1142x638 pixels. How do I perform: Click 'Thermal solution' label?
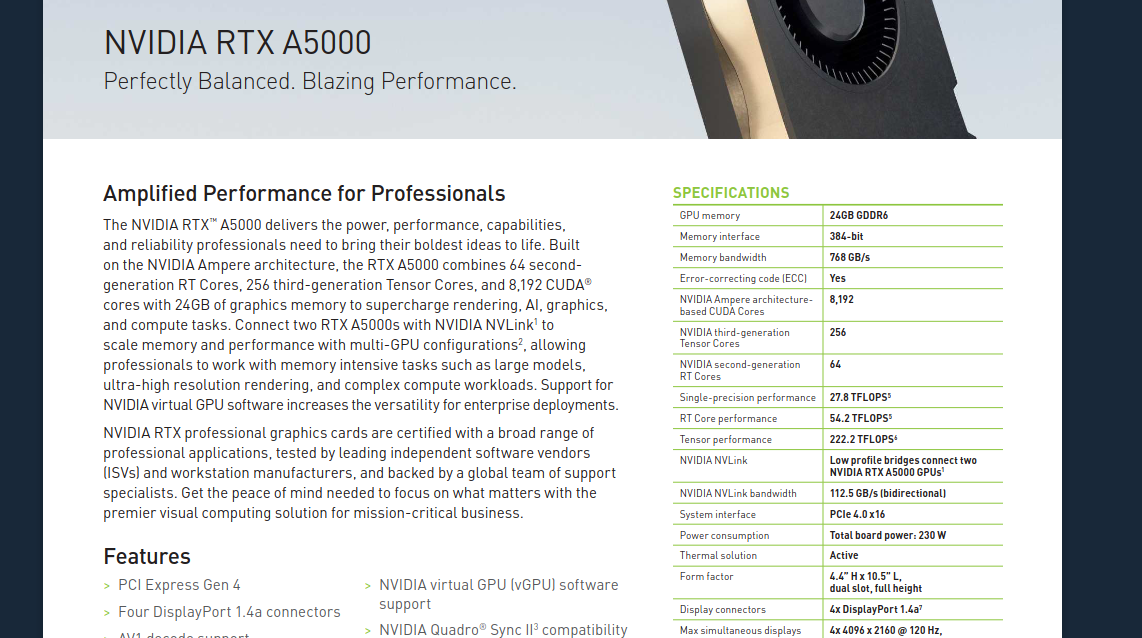[718, 556]
